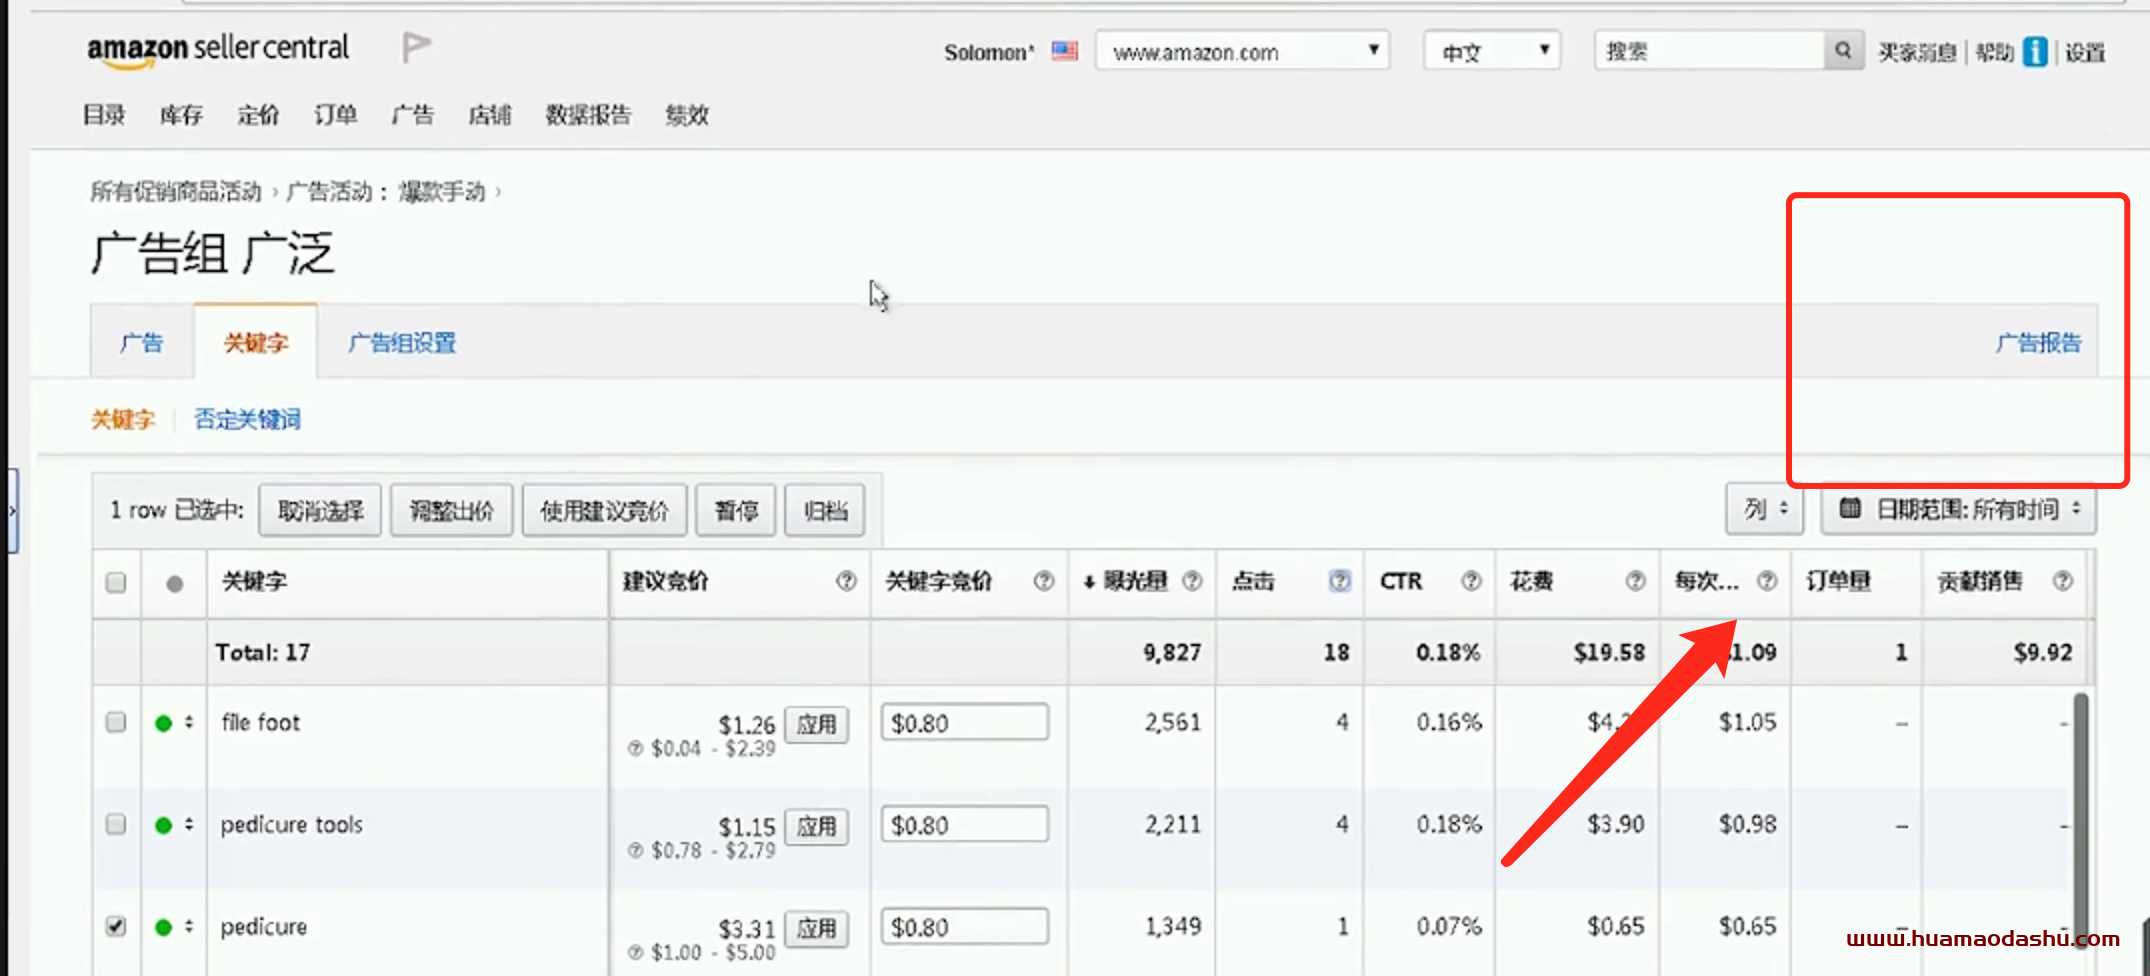Check the file foot keyword checkbox
The width and height of the screenshot is (2150, 976).
point(116,722)
